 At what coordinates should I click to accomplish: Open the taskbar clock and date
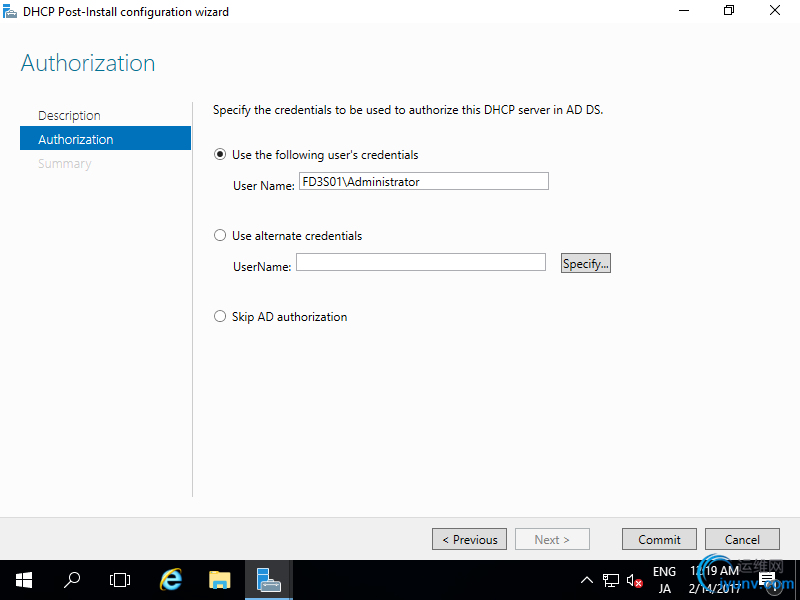714,580
